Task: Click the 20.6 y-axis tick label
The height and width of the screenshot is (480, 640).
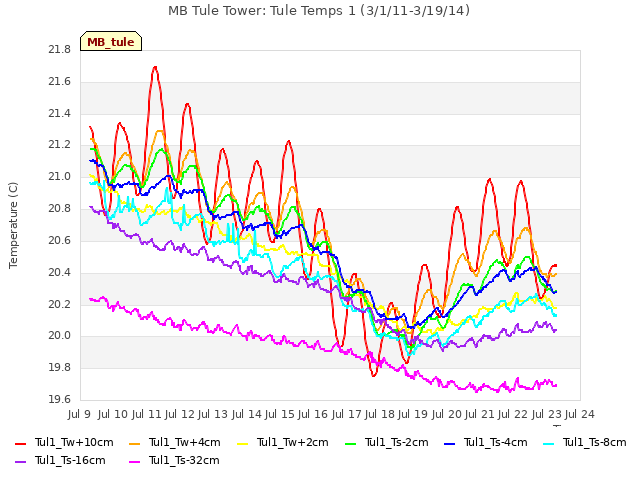Action: [x=60, y=240]
